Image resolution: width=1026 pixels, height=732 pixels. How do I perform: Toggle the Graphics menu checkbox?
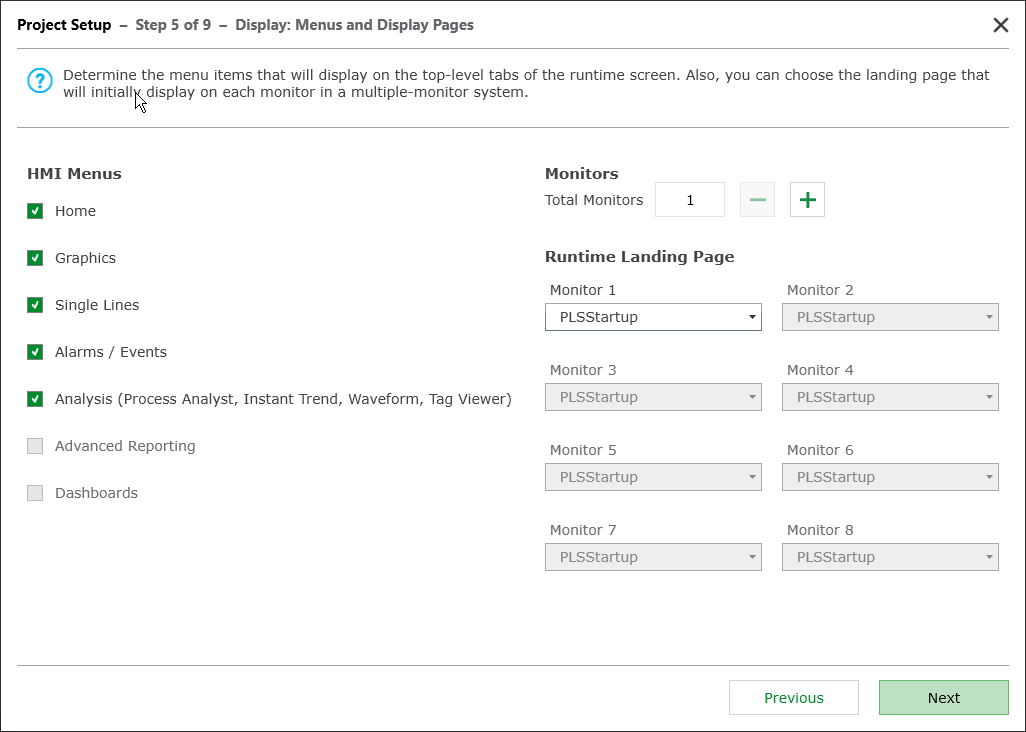pos(35,258)
